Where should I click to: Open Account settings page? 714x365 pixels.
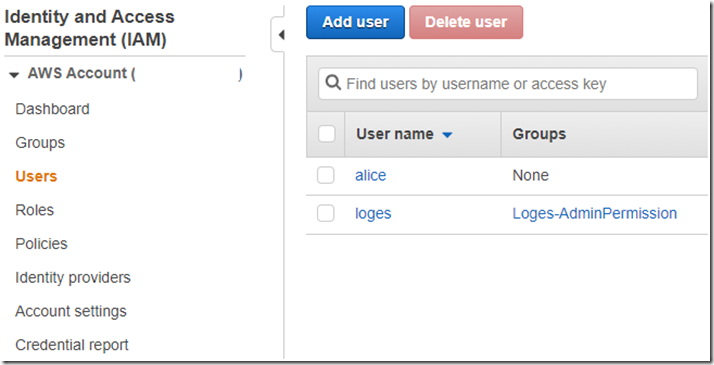pyautogui.click(x=71, y=311)
